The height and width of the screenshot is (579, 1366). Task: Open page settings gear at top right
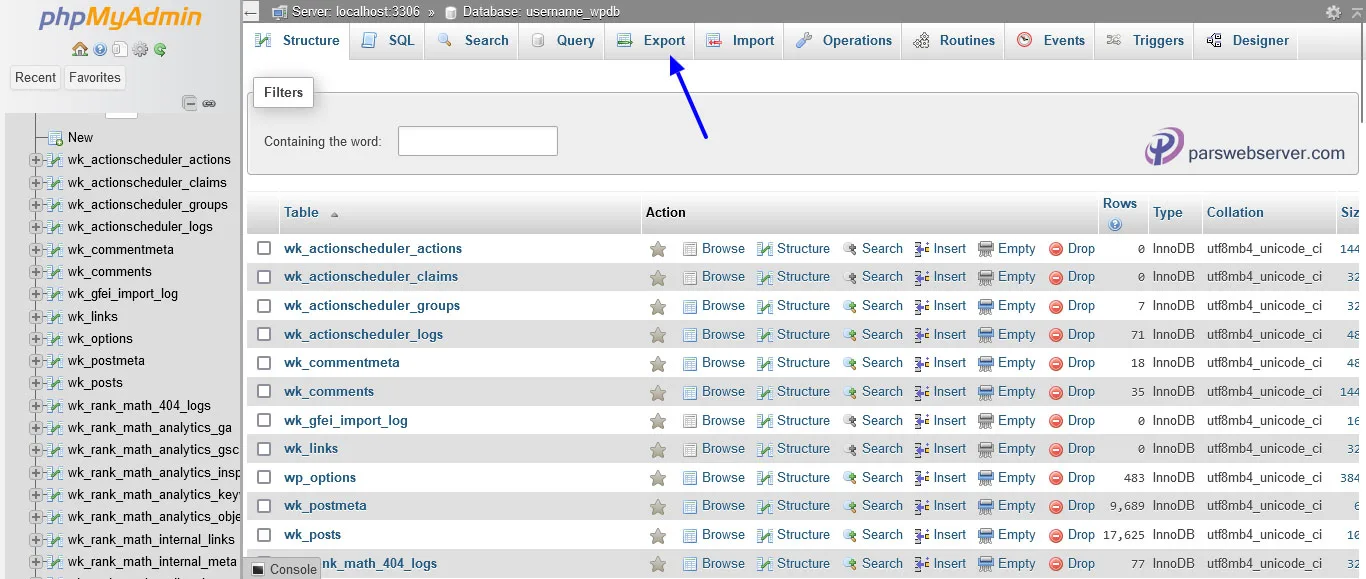point(1333,12)
